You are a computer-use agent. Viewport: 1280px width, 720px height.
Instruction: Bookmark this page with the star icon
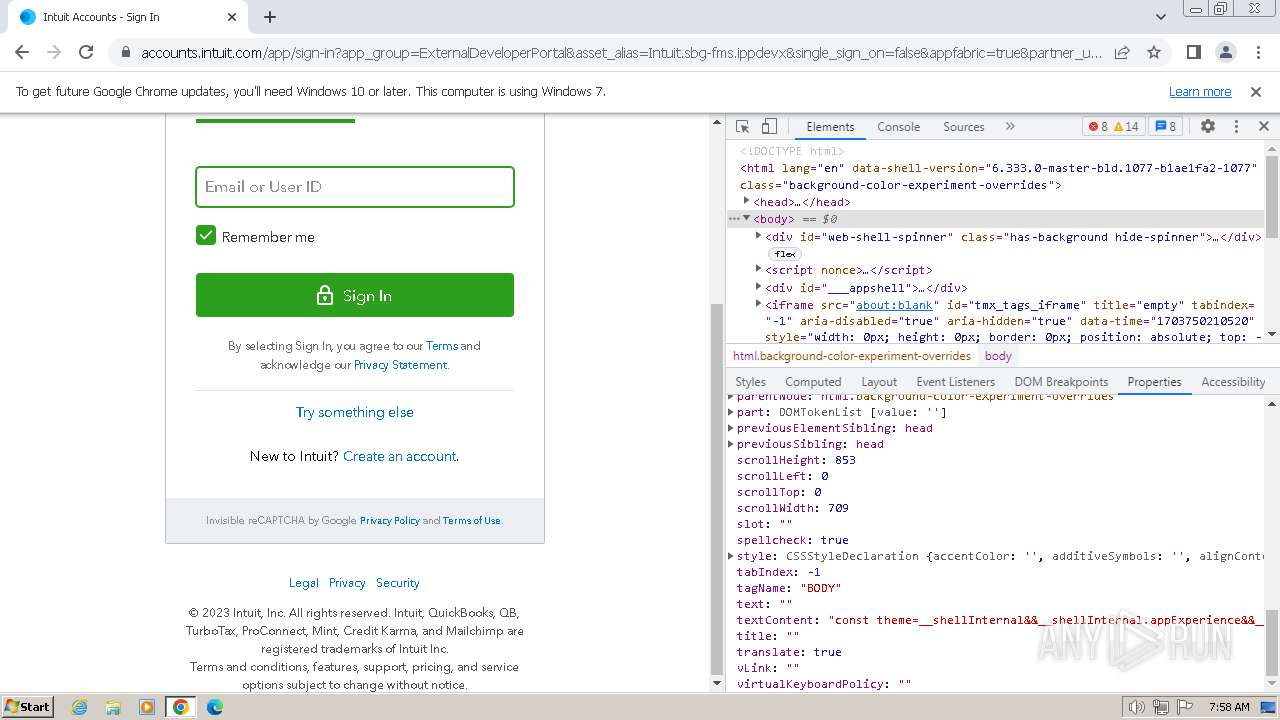point(1154,52)
